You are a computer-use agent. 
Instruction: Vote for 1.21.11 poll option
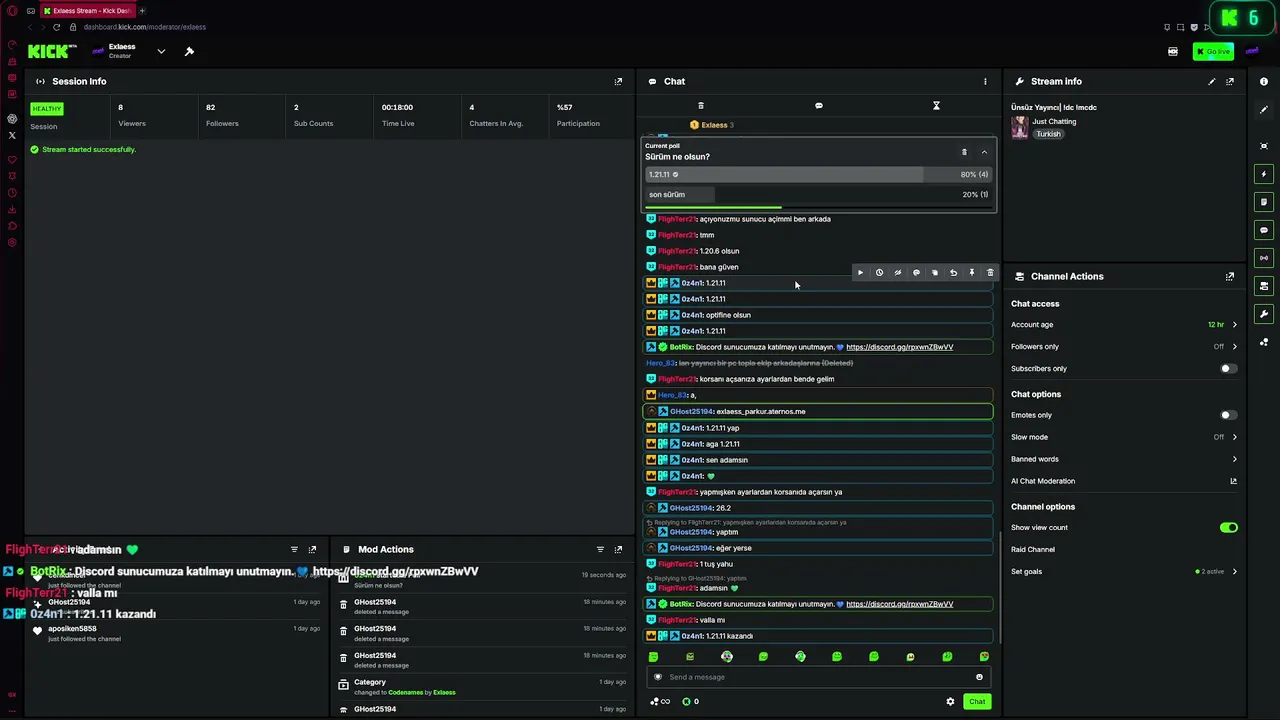(x=818, y=175)
